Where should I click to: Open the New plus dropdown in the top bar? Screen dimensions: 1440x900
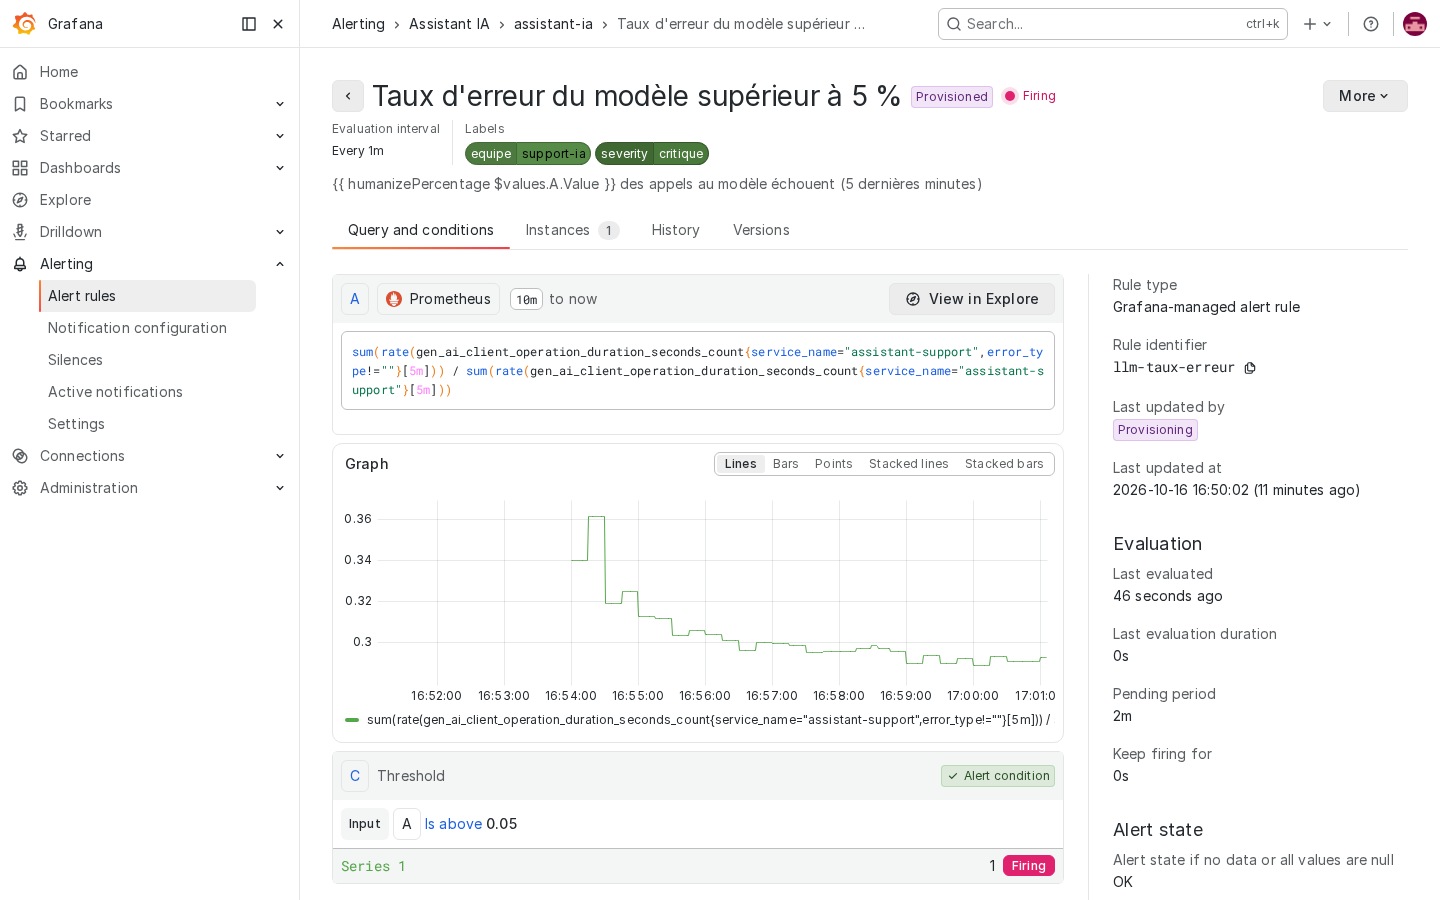click(x=1318, y=24)
